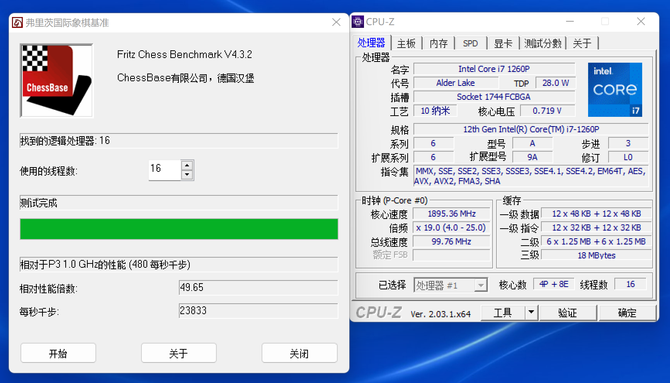
Task: Click the 10 纳米 process value
Action: click(435, 111)
